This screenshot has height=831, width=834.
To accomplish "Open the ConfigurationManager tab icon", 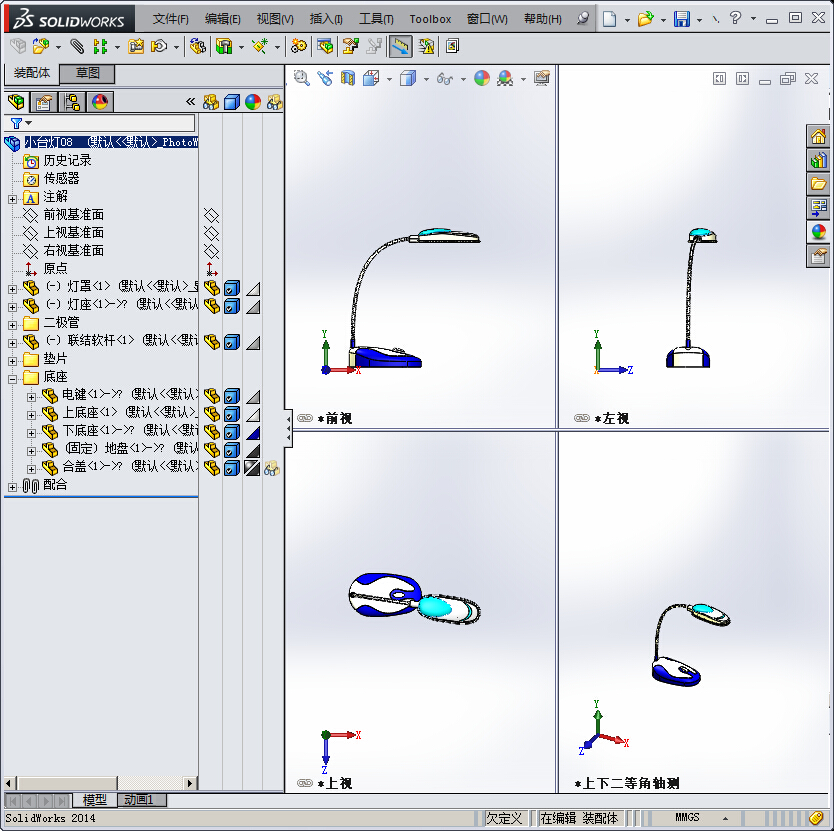I will tap(71, 102).
